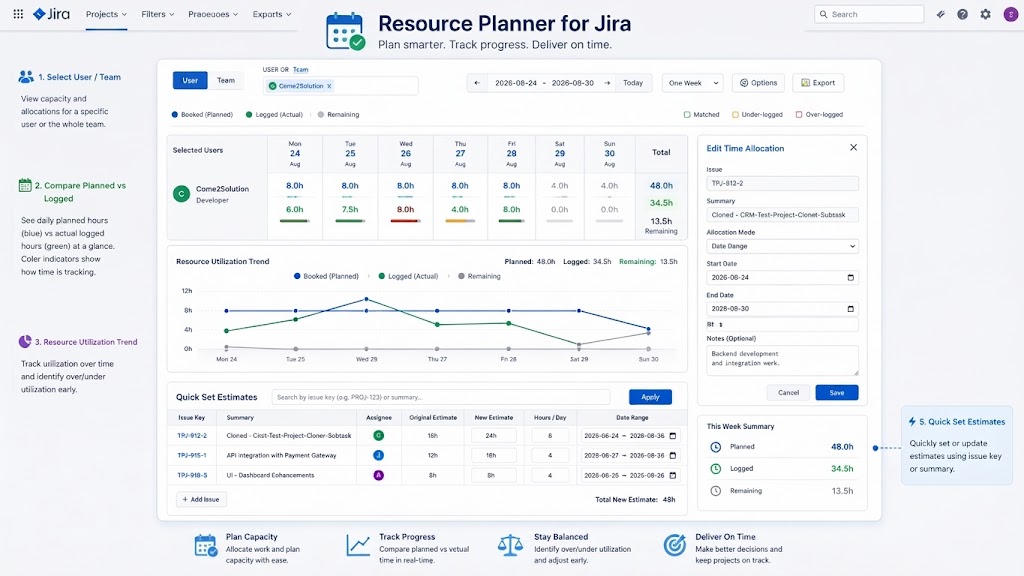Open the help question mark icon
The image size is (1024, 576).
coord(963,14)
